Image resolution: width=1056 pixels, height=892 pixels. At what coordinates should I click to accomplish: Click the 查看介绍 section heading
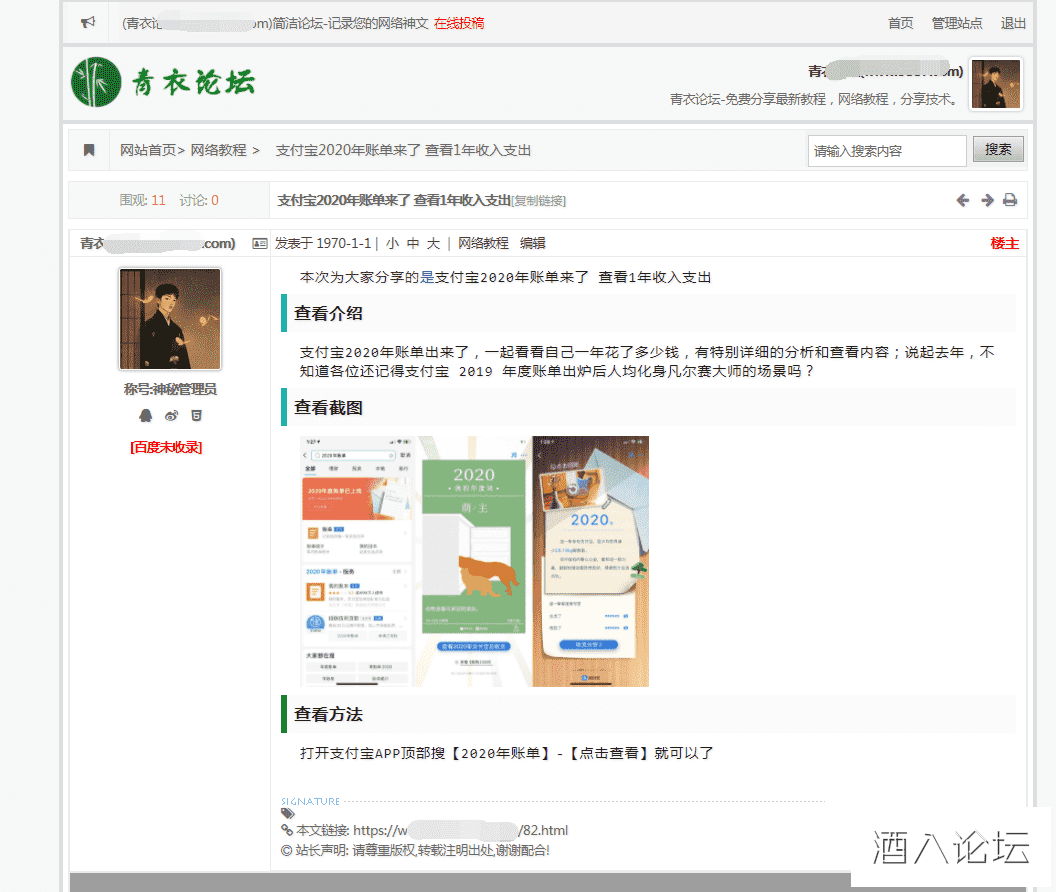click(328, 313)
